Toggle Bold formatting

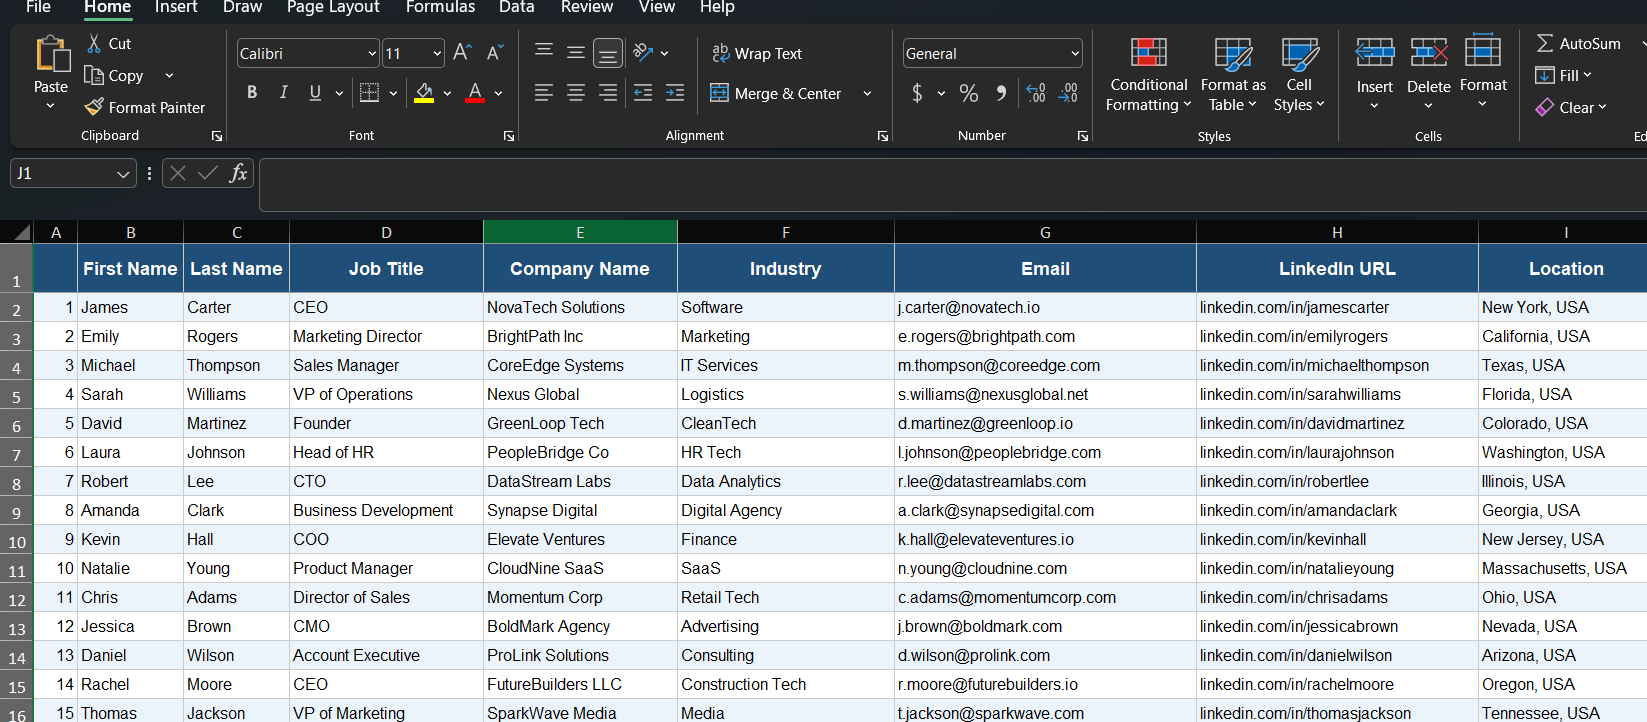click(252, 93)
